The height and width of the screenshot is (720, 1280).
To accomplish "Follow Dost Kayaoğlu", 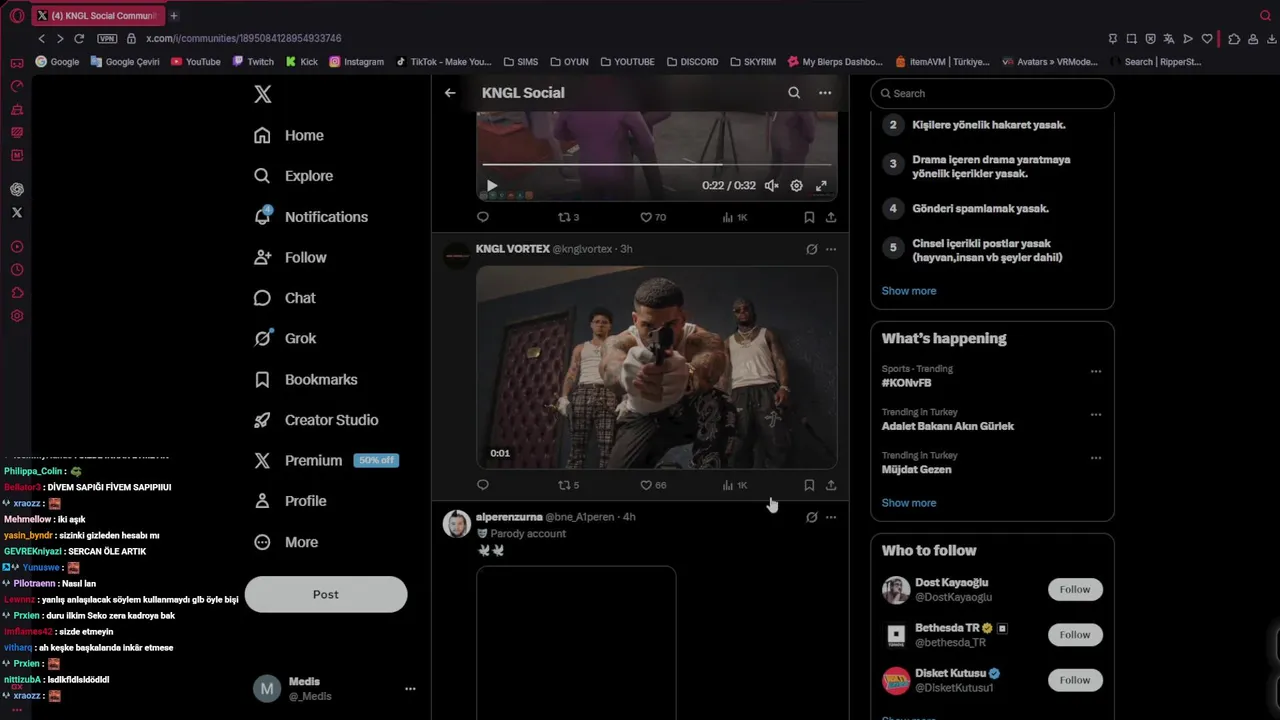I will point(1075,590).
